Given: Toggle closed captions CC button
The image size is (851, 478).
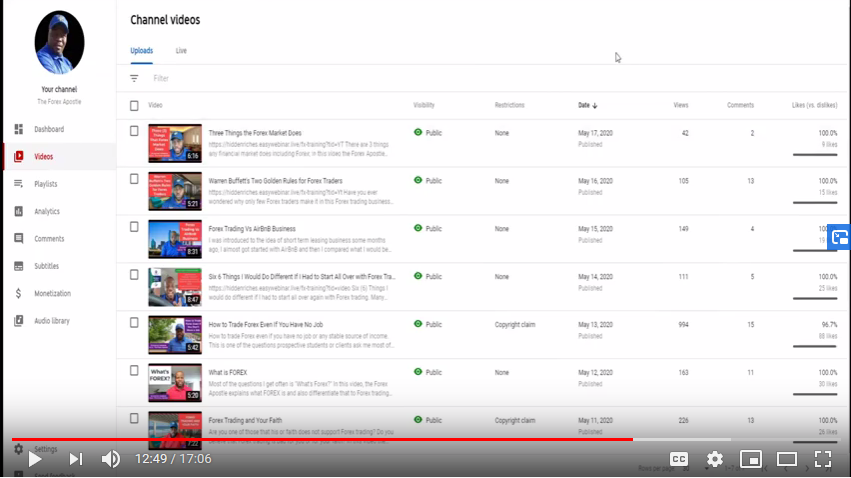Looking at the screenshot, I should tap(678, 459).
